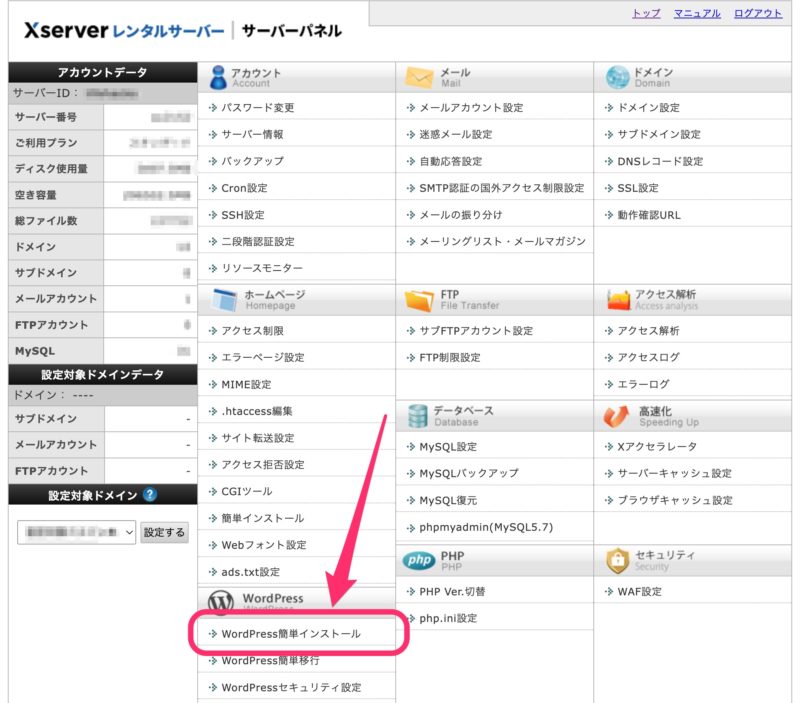This screenshot has height=703, width=800.
Task: Click the Security padlock shield icon
Action: coord(617,561)
